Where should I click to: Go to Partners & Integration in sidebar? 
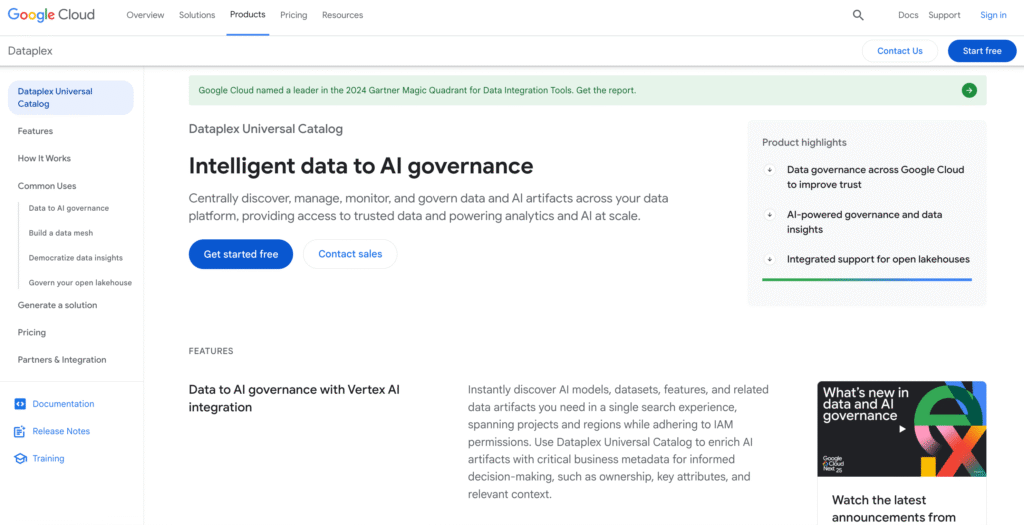[62, 360]
